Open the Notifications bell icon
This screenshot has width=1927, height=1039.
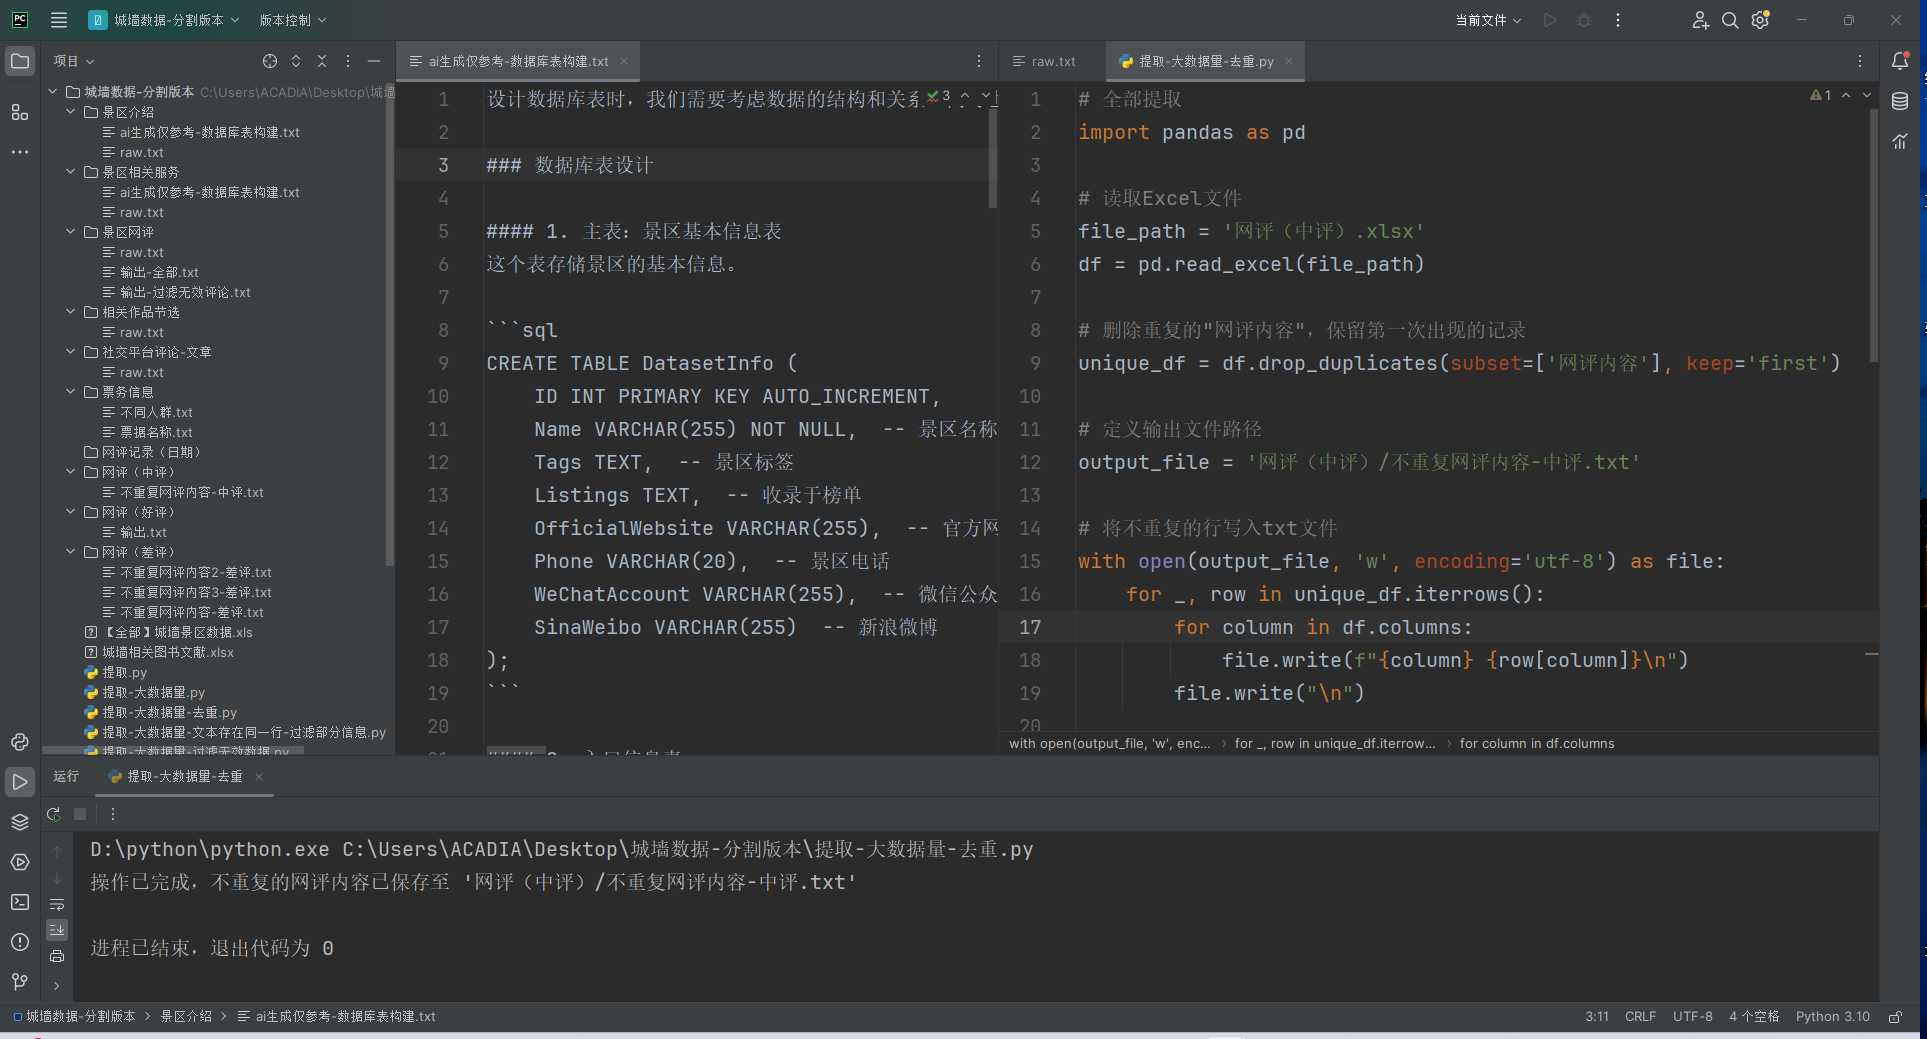click(x=1900, y=61)
